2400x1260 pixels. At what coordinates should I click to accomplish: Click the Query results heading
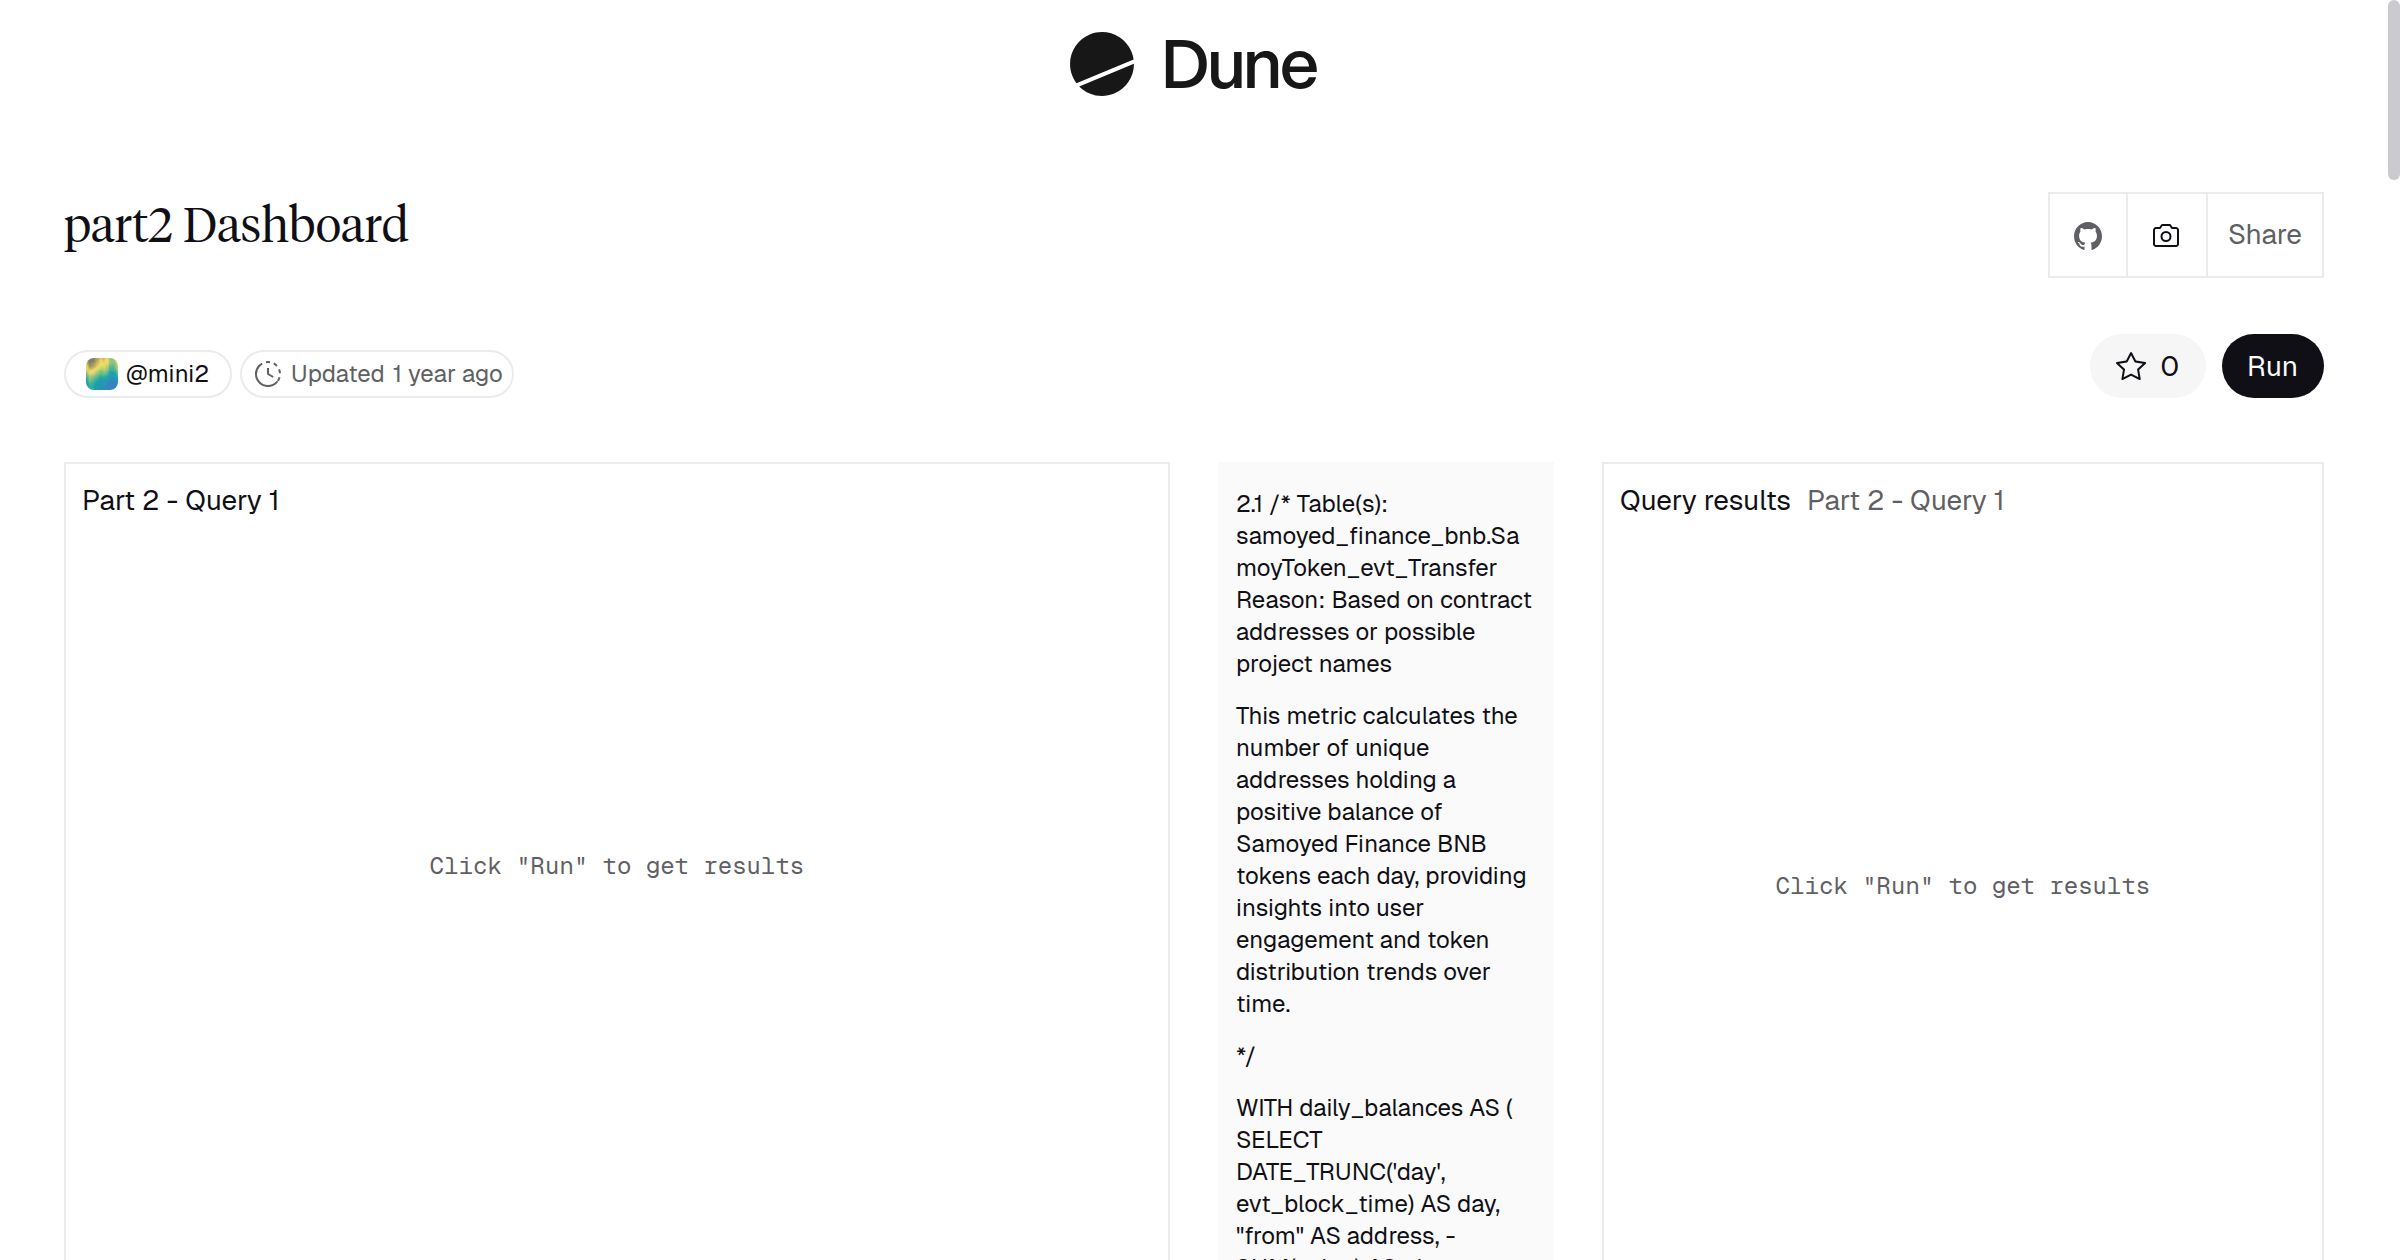1704,501
